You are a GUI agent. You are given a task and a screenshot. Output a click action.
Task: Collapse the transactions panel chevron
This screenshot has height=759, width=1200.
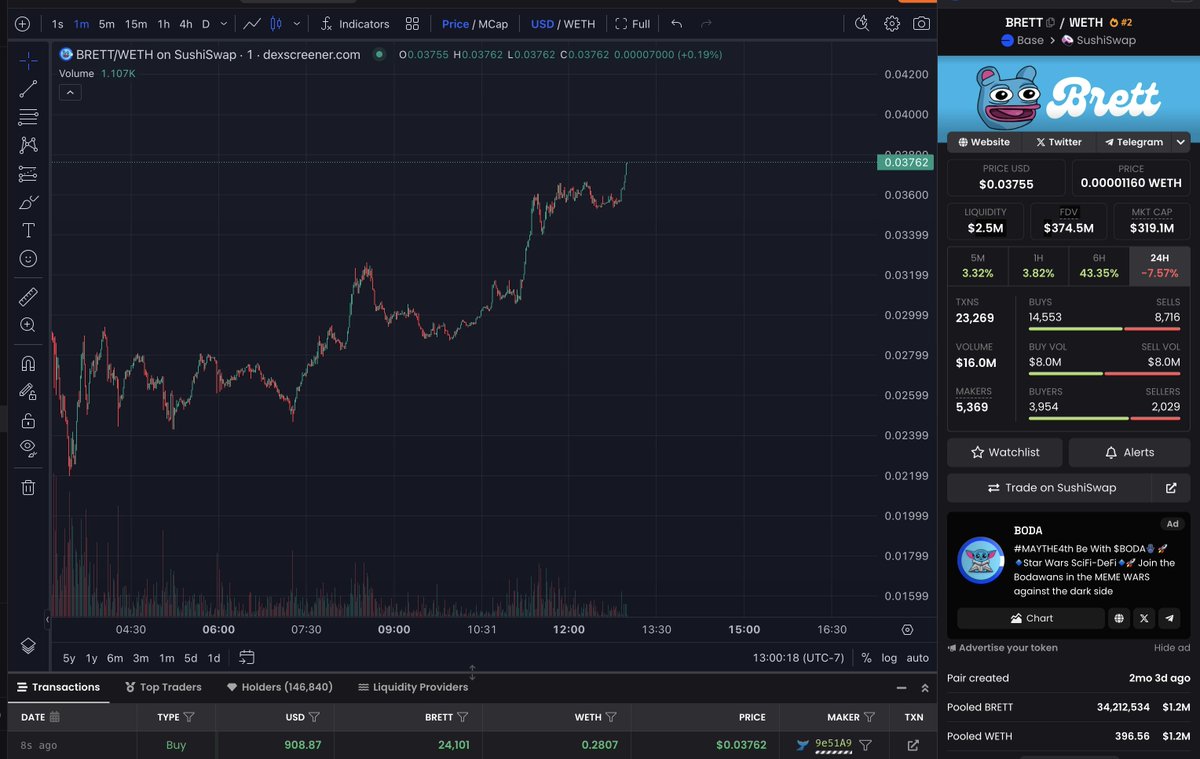click(926, 687)
